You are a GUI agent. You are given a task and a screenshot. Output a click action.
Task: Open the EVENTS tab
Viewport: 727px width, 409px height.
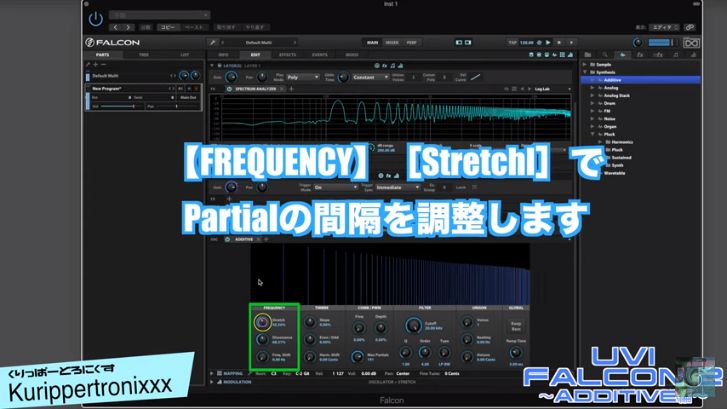319,55
